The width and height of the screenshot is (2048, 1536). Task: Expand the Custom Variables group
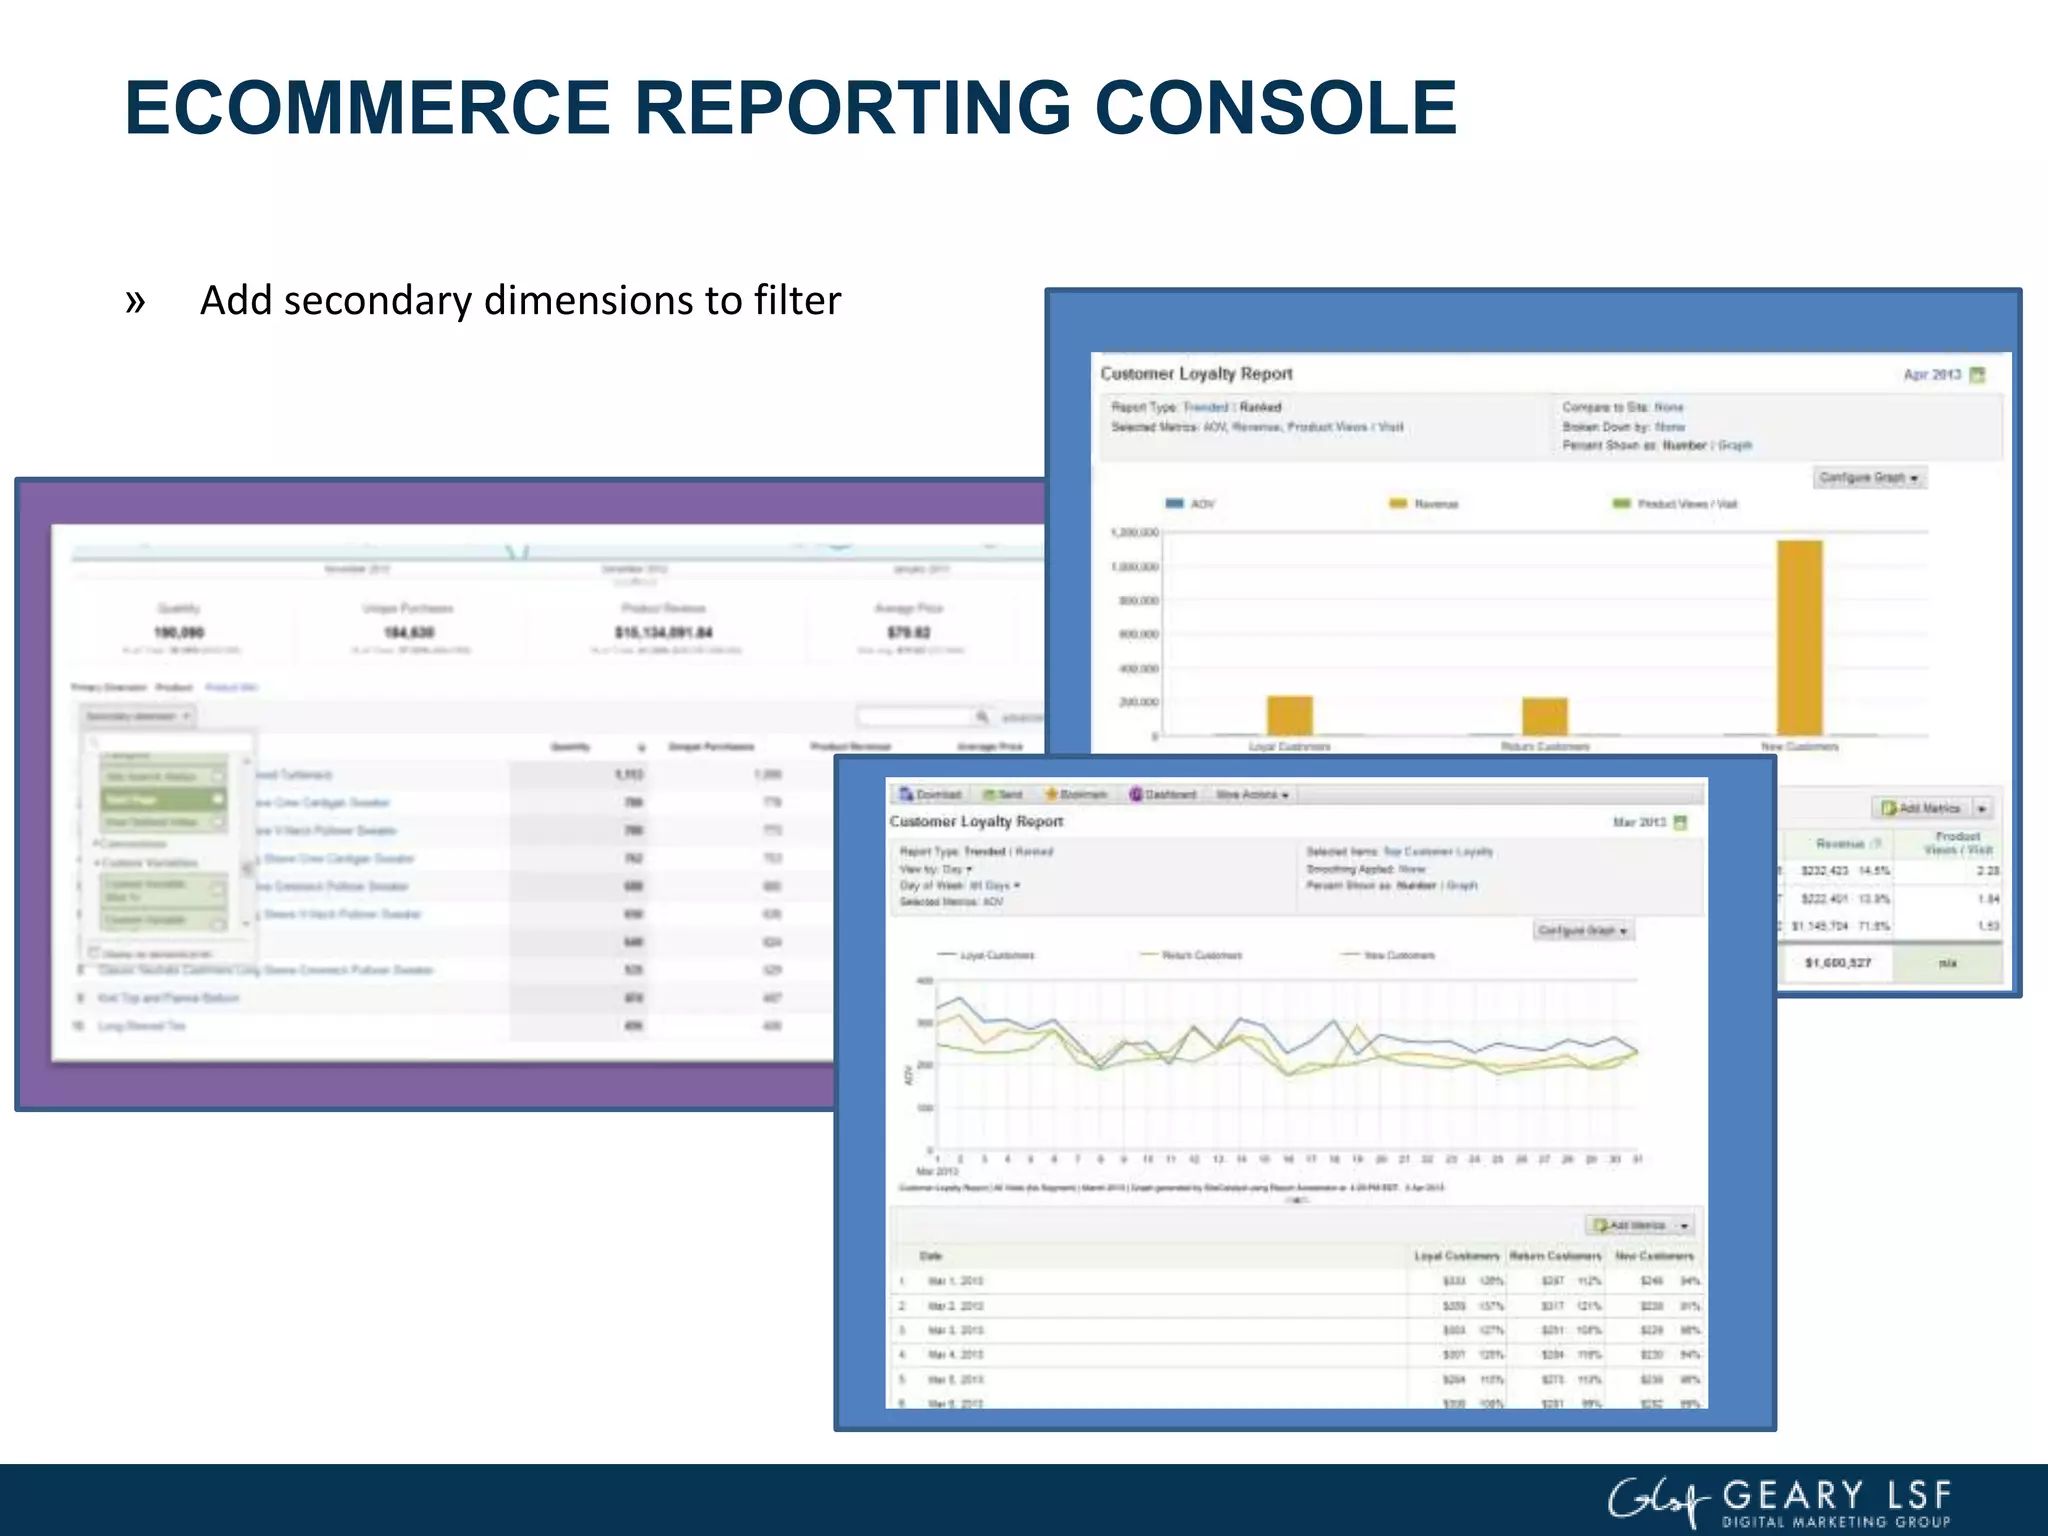[x=148, y=862]
